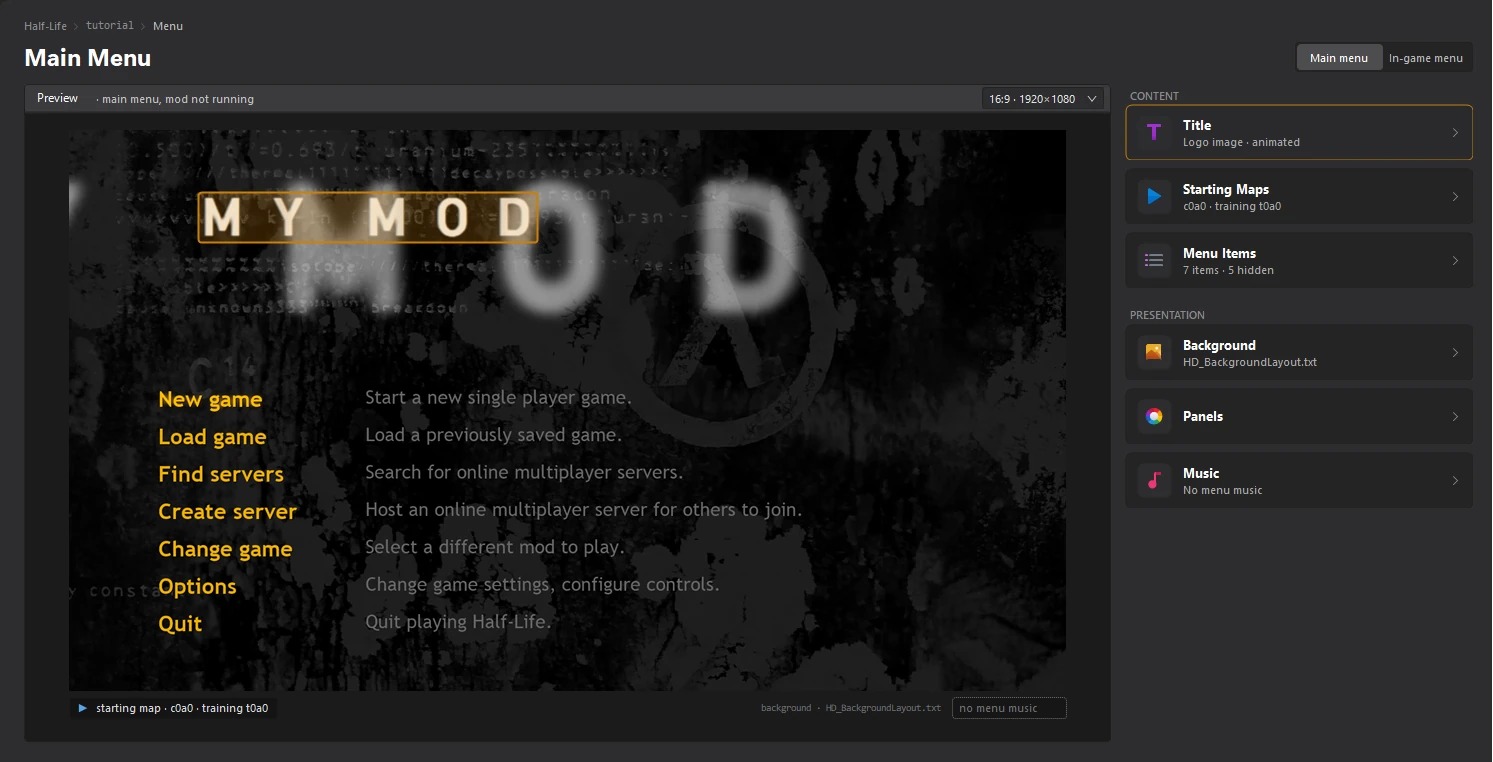
Task: Click Create server in the menu preview
Action: (x=227, y=511)
